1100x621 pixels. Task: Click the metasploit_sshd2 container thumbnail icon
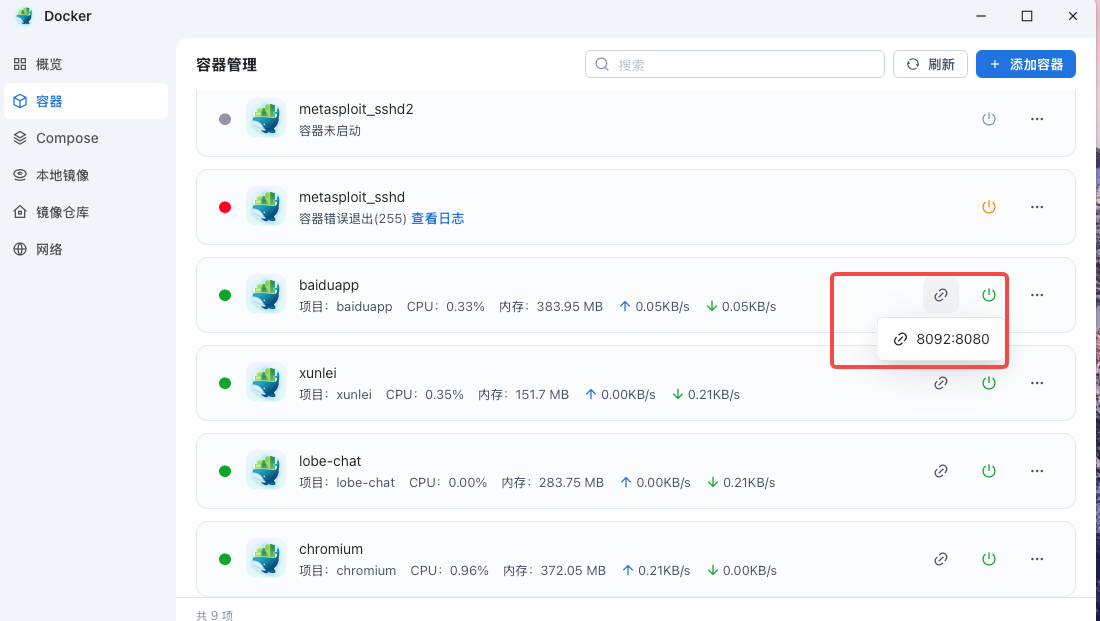tap(266, 119)
